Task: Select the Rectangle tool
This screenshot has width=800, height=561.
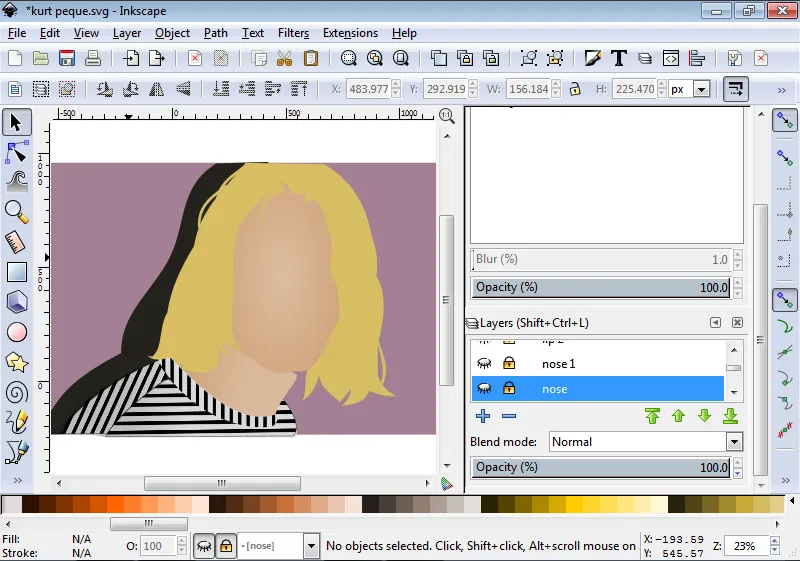Action: (x=16, y=272)
